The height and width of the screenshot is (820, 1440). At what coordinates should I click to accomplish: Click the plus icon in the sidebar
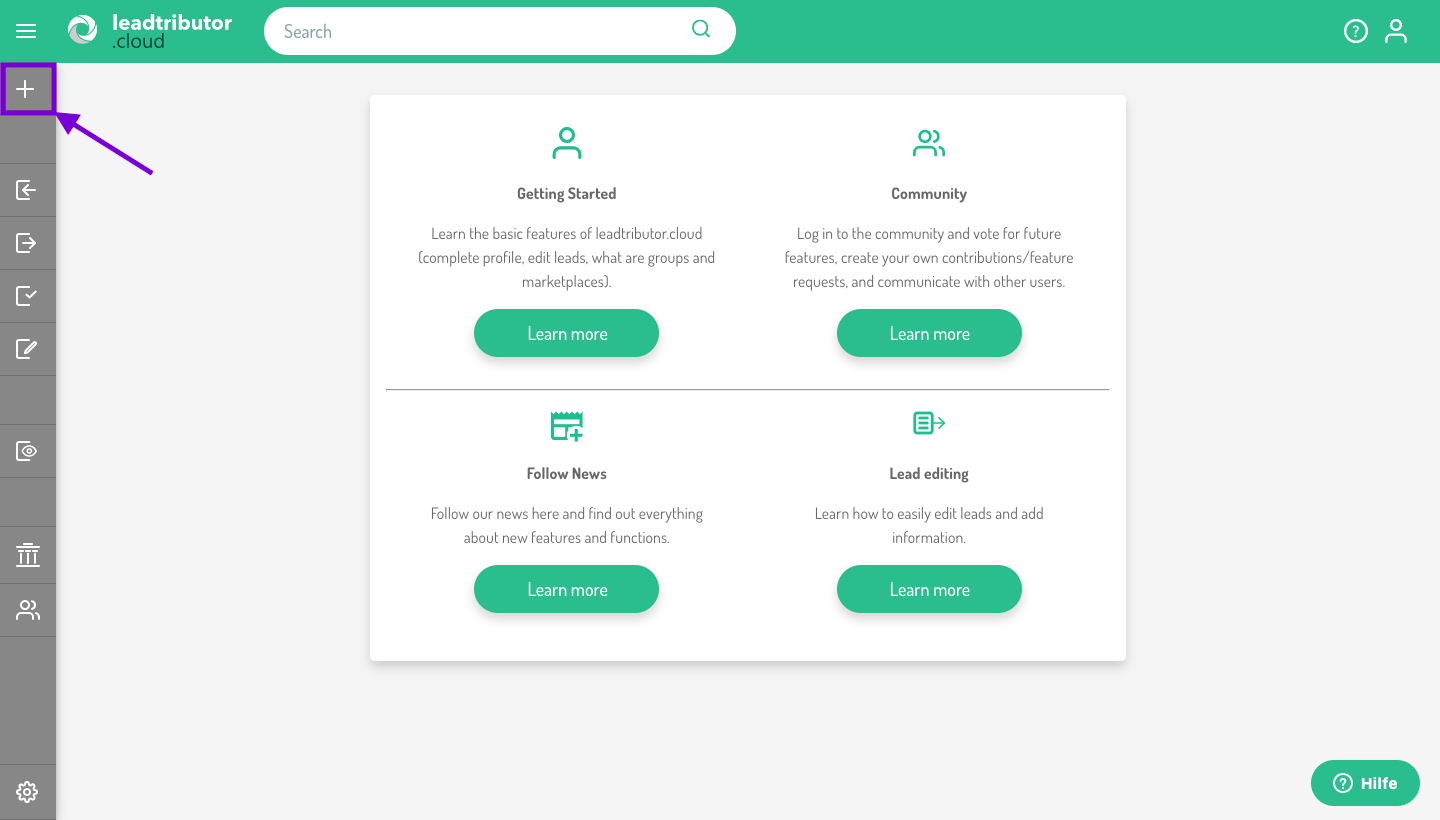[x=26, y=90]
